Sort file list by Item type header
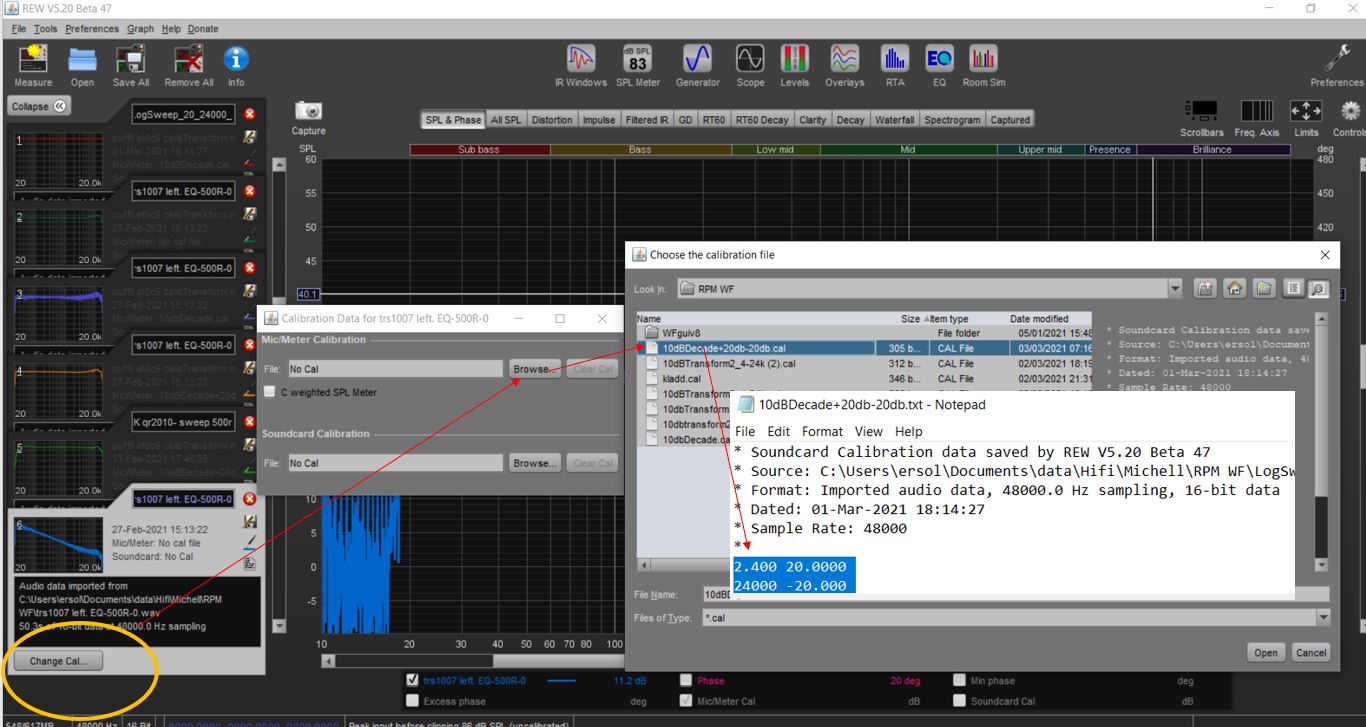Viewport: 1366px width, 727px height. click(947, 319)
